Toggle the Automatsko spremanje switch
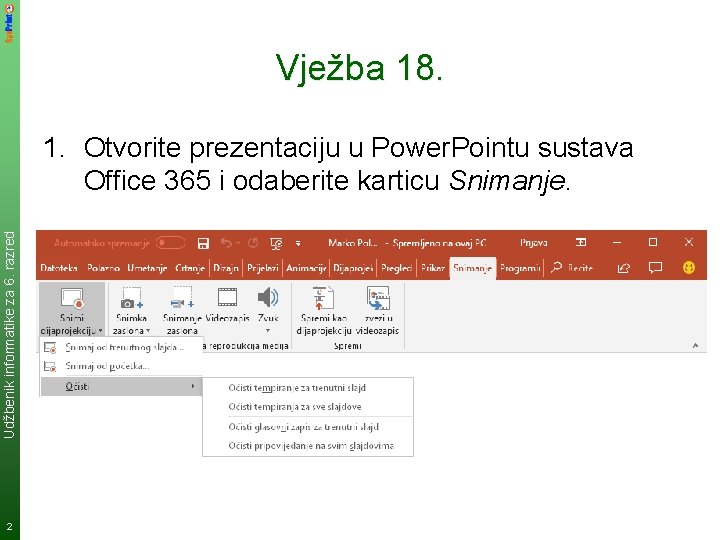720x540 pixels. 170,242
